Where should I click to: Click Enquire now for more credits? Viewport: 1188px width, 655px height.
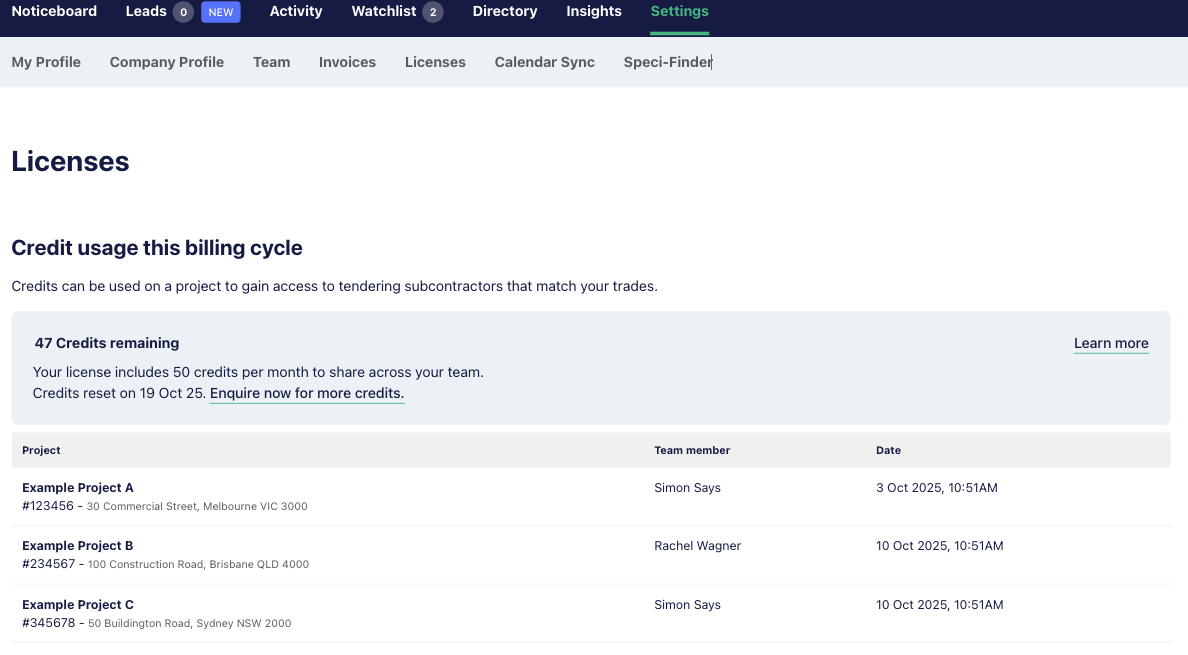[x=307, y=393]
